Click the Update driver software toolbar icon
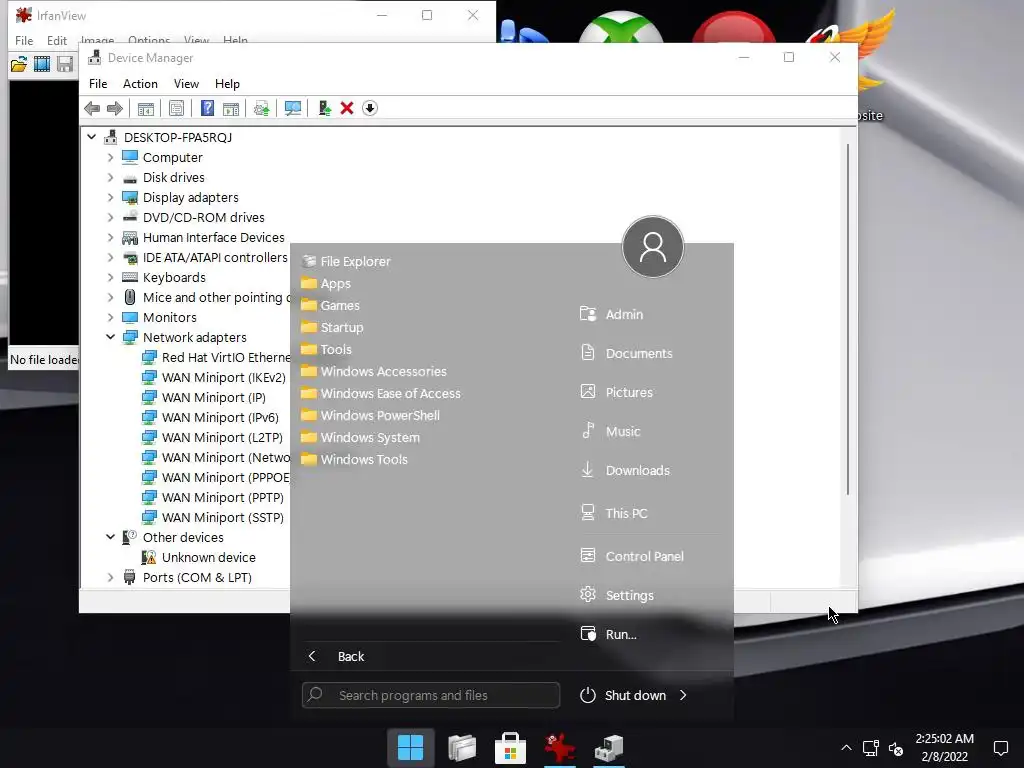The image size is (1024, 768). coord(261,108)
